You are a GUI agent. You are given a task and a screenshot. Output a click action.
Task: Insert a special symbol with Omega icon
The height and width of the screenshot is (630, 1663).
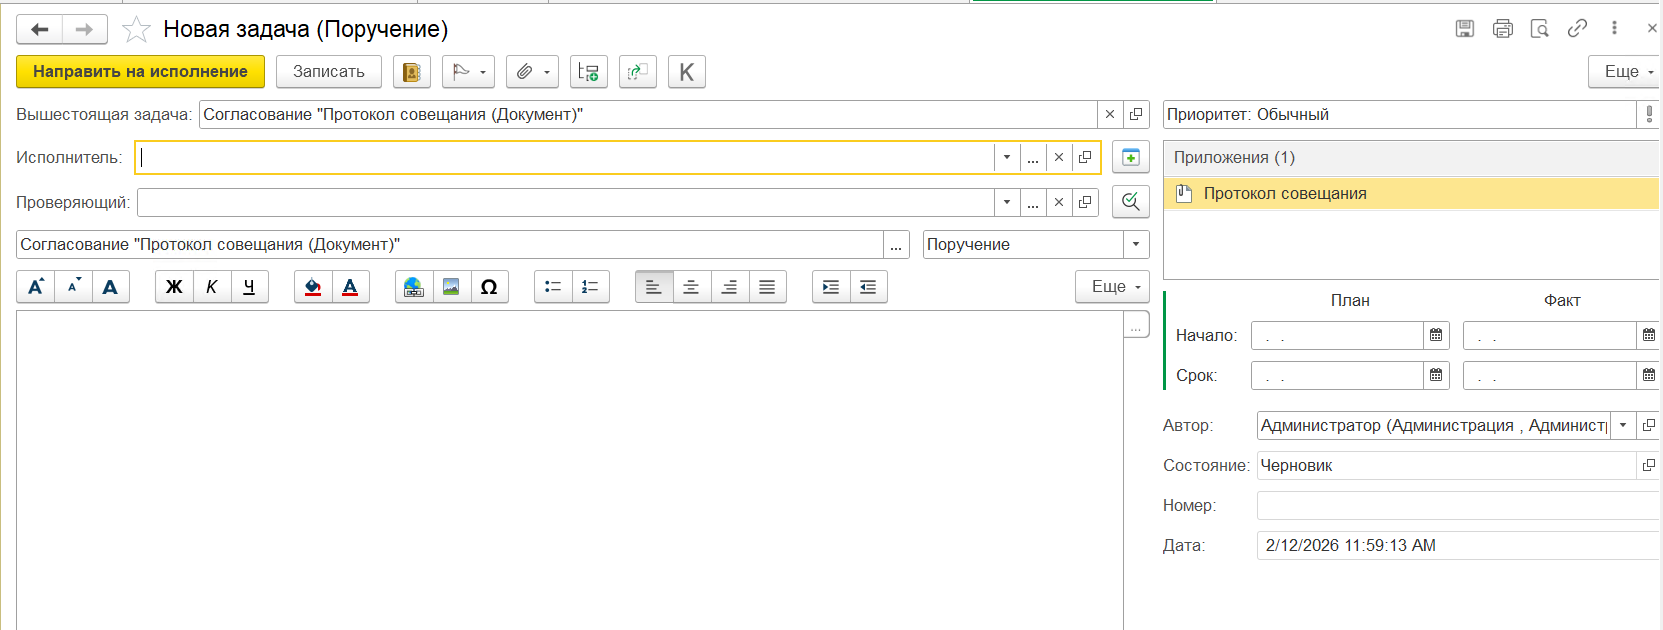pos(489,287)
